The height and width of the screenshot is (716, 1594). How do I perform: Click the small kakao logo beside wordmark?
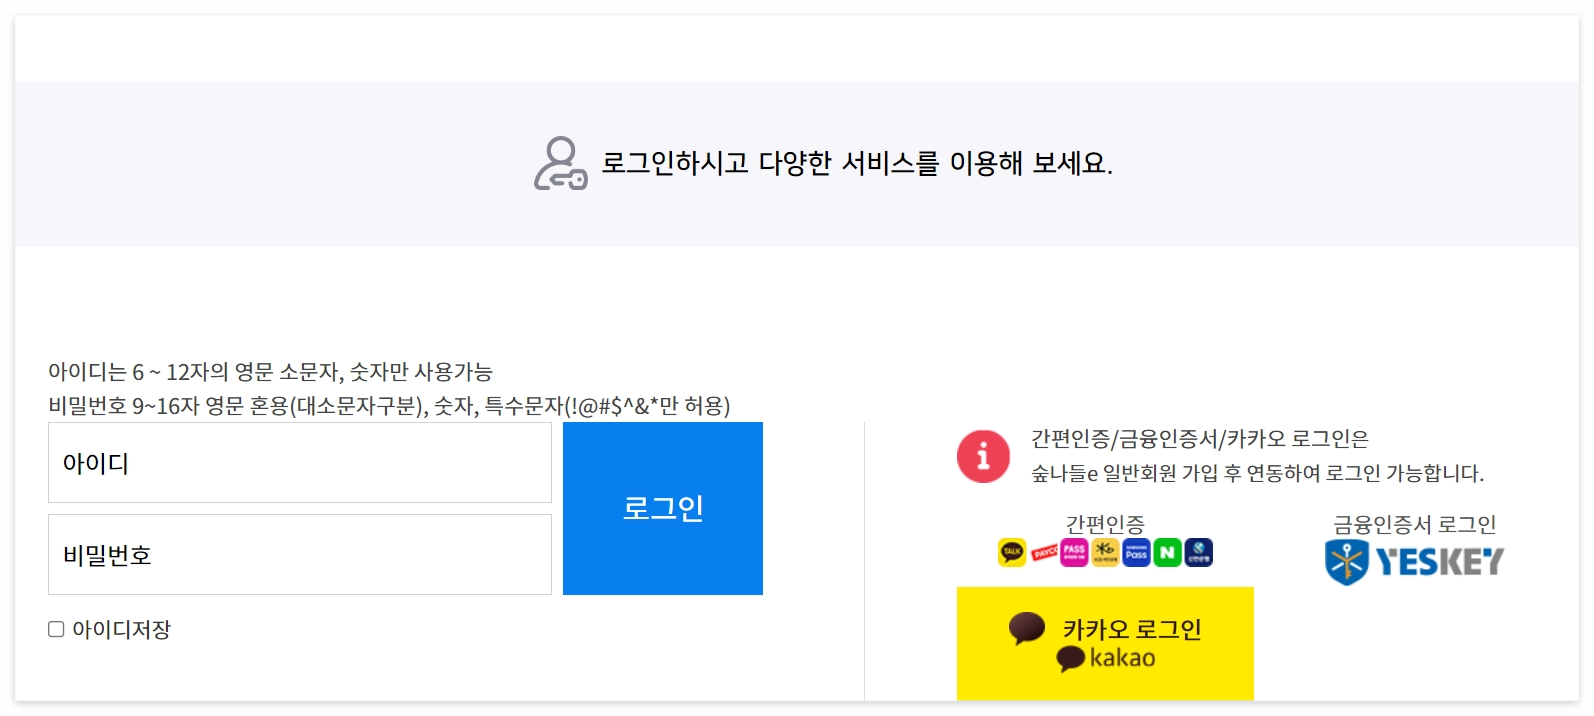[1070, 657]
